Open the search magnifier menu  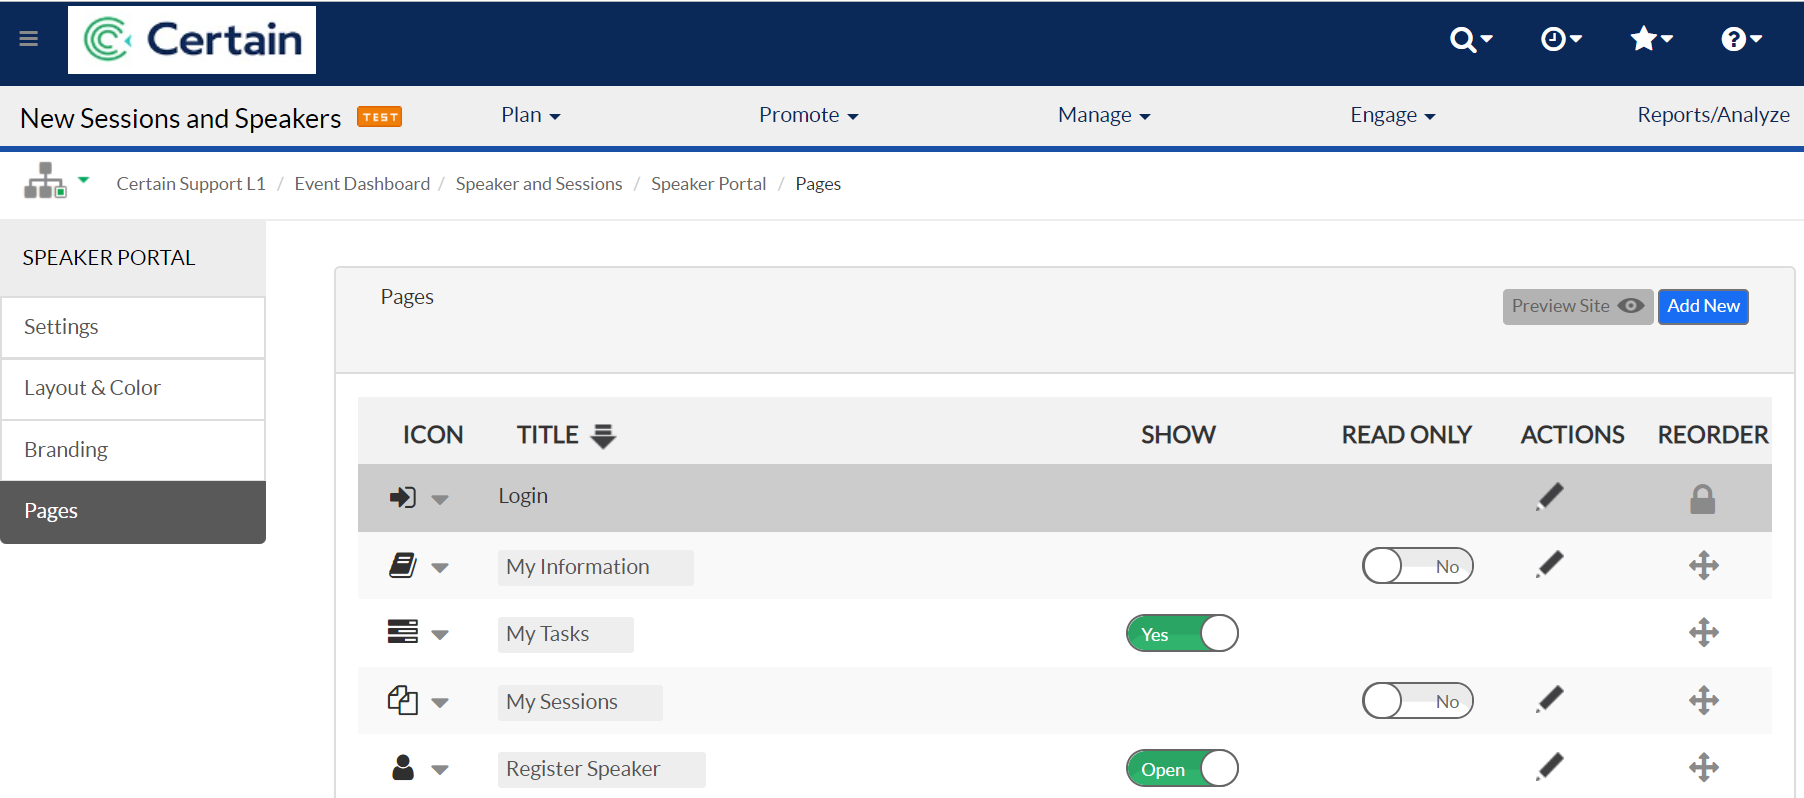[1471, 39]
